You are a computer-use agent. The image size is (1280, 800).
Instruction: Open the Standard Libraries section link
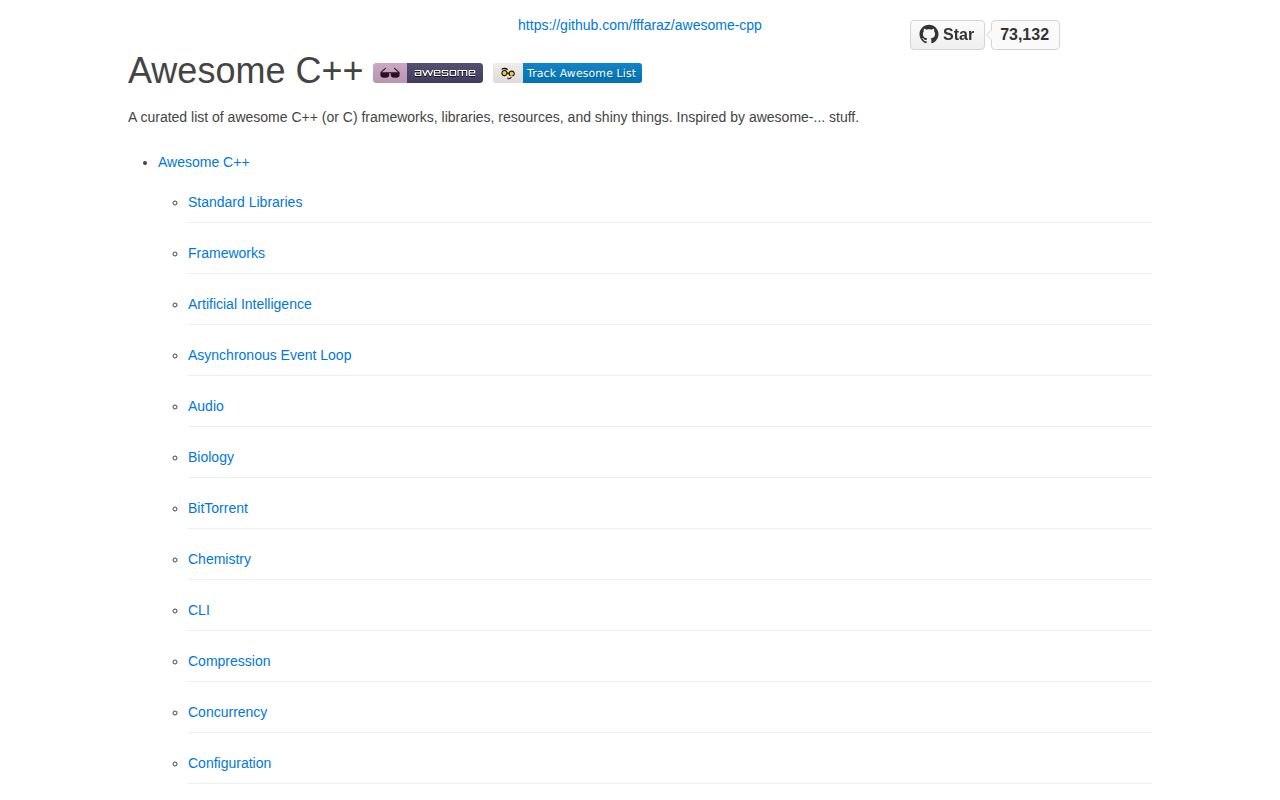click(245, 202)
